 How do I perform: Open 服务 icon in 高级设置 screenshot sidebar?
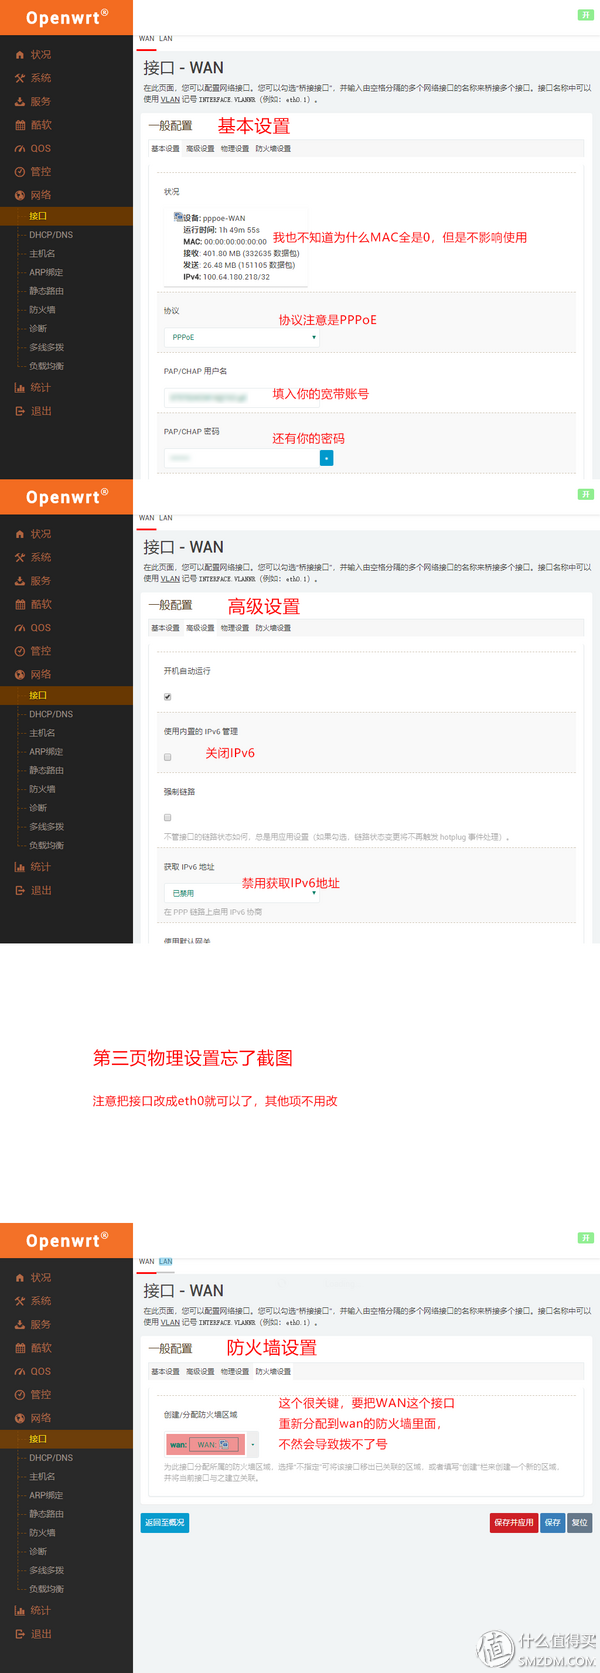tap(20, 581)
